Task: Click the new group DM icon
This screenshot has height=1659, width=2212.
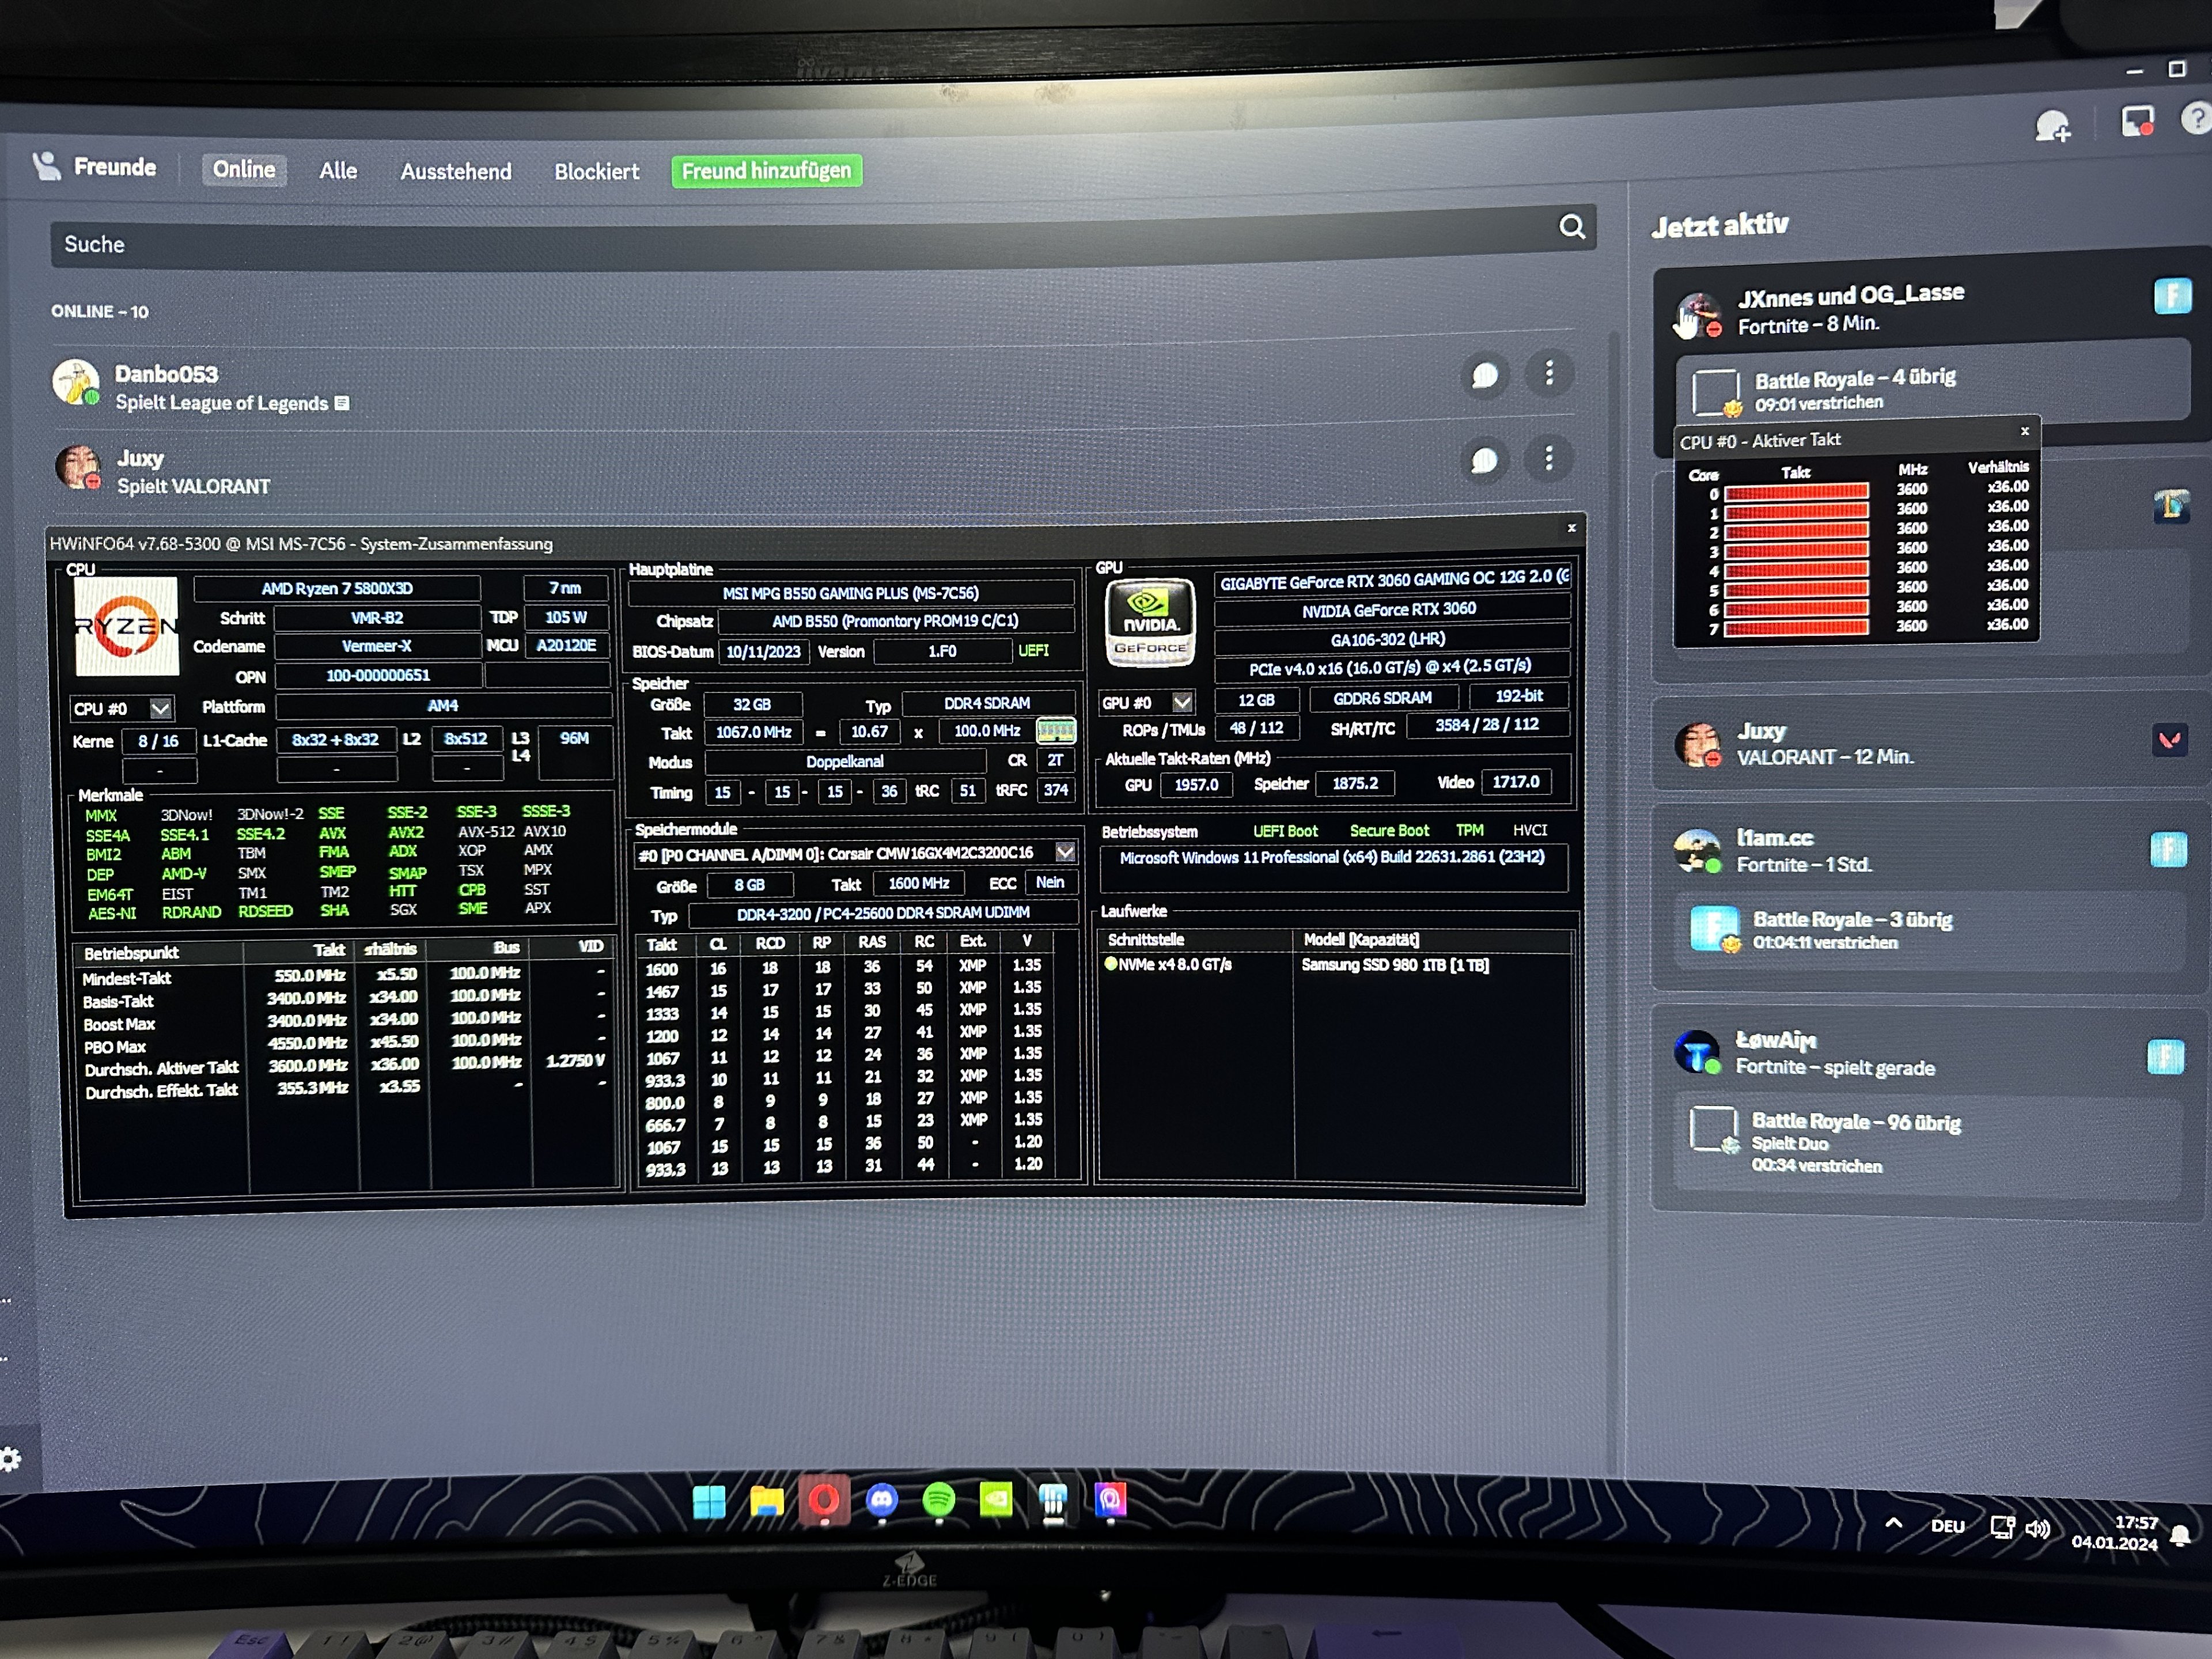Action: point(2052,126)
